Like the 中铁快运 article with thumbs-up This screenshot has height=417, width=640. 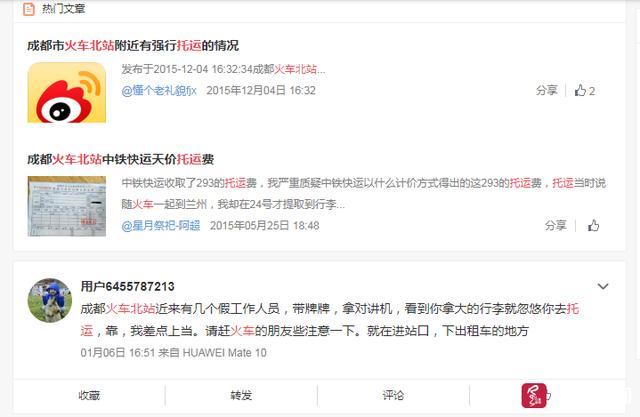click(593, 225)
